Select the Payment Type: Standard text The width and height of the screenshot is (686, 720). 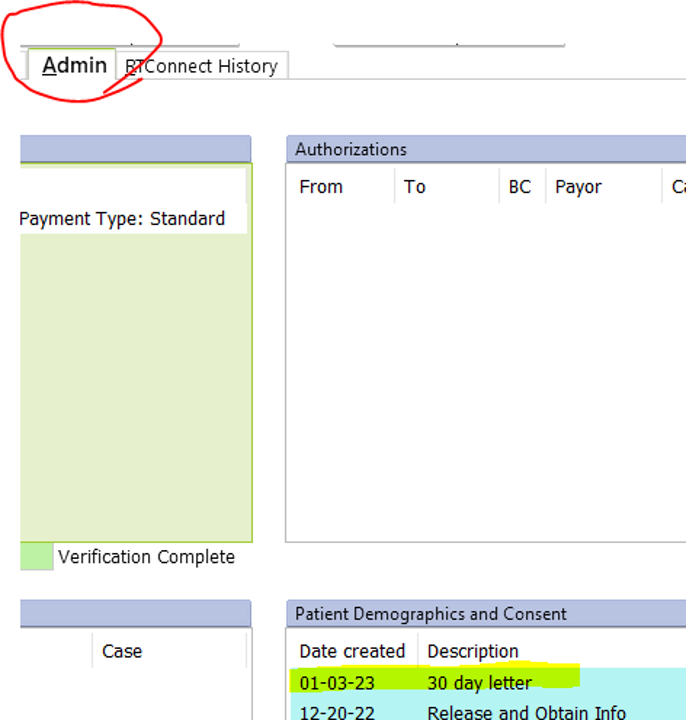[x=123, y=218]
